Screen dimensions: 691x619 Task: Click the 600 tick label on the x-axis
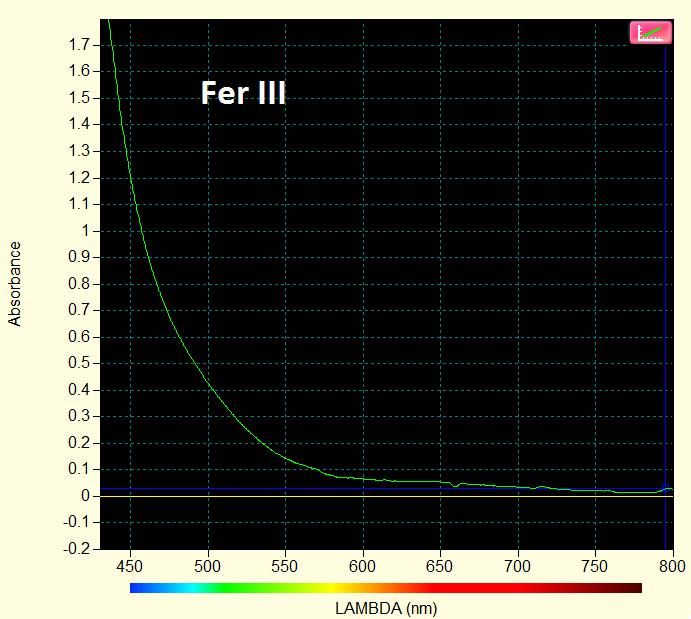pos(363,564)
